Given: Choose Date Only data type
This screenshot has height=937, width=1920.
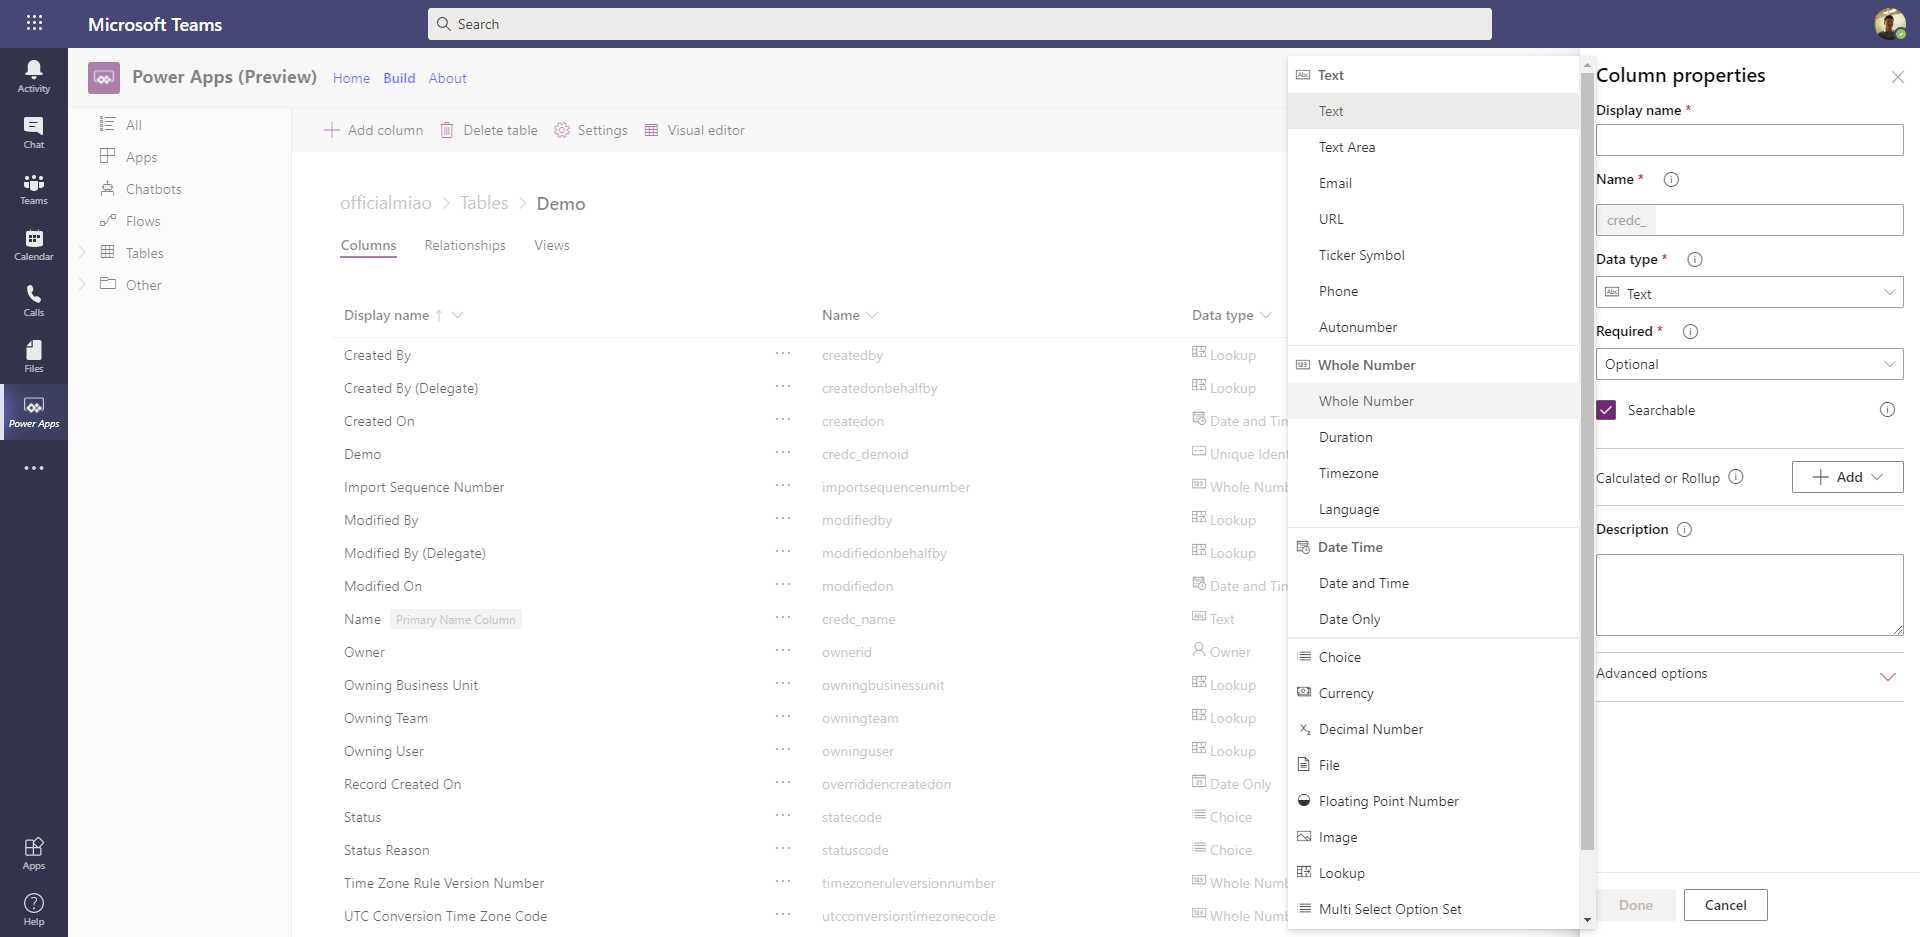Looking at the screenshot, I should 1433,619.
